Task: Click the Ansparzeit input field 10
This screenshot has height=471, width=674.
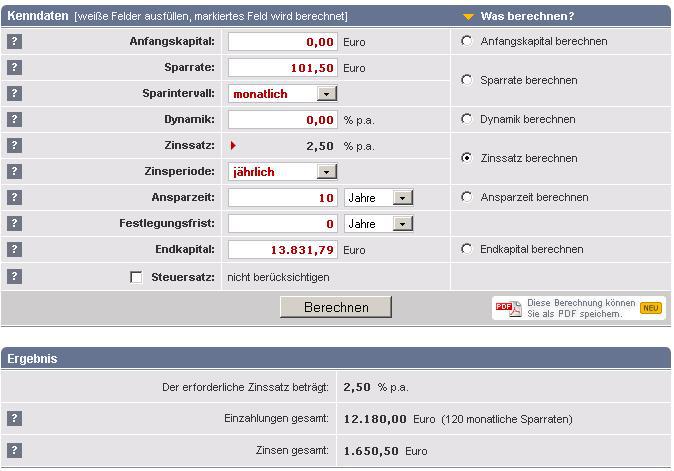Action: tap(283, 198)
